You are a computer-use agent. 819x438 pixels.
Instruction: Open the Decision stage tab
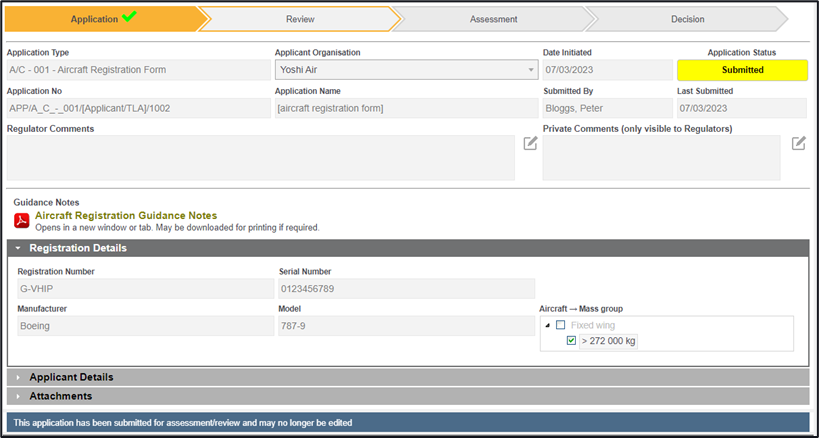click(x=687, y=19)
